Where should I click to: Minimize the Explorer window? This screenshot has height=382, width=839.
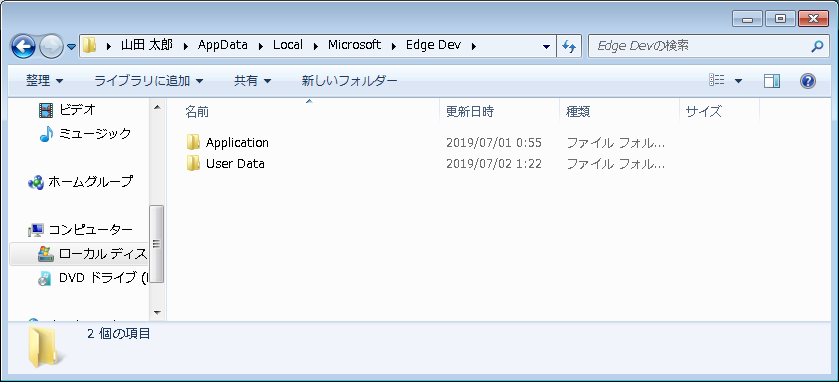[x=748, y=19]
